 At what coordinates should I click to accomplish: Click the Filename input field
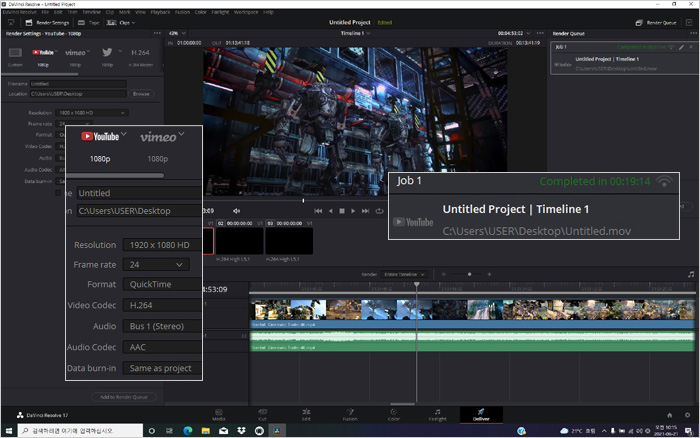tap(78, 83)
